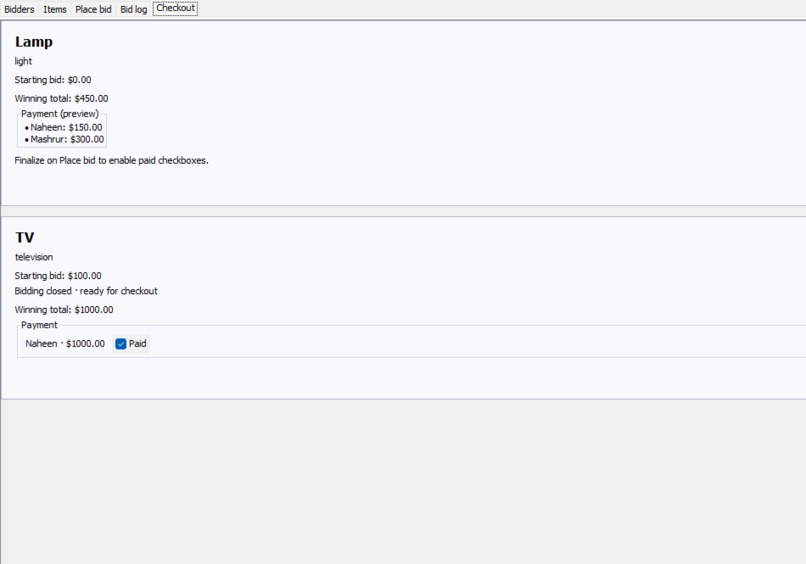Select the Checkout tab
This screenshot has height=564, width=806.
point(175,8)
